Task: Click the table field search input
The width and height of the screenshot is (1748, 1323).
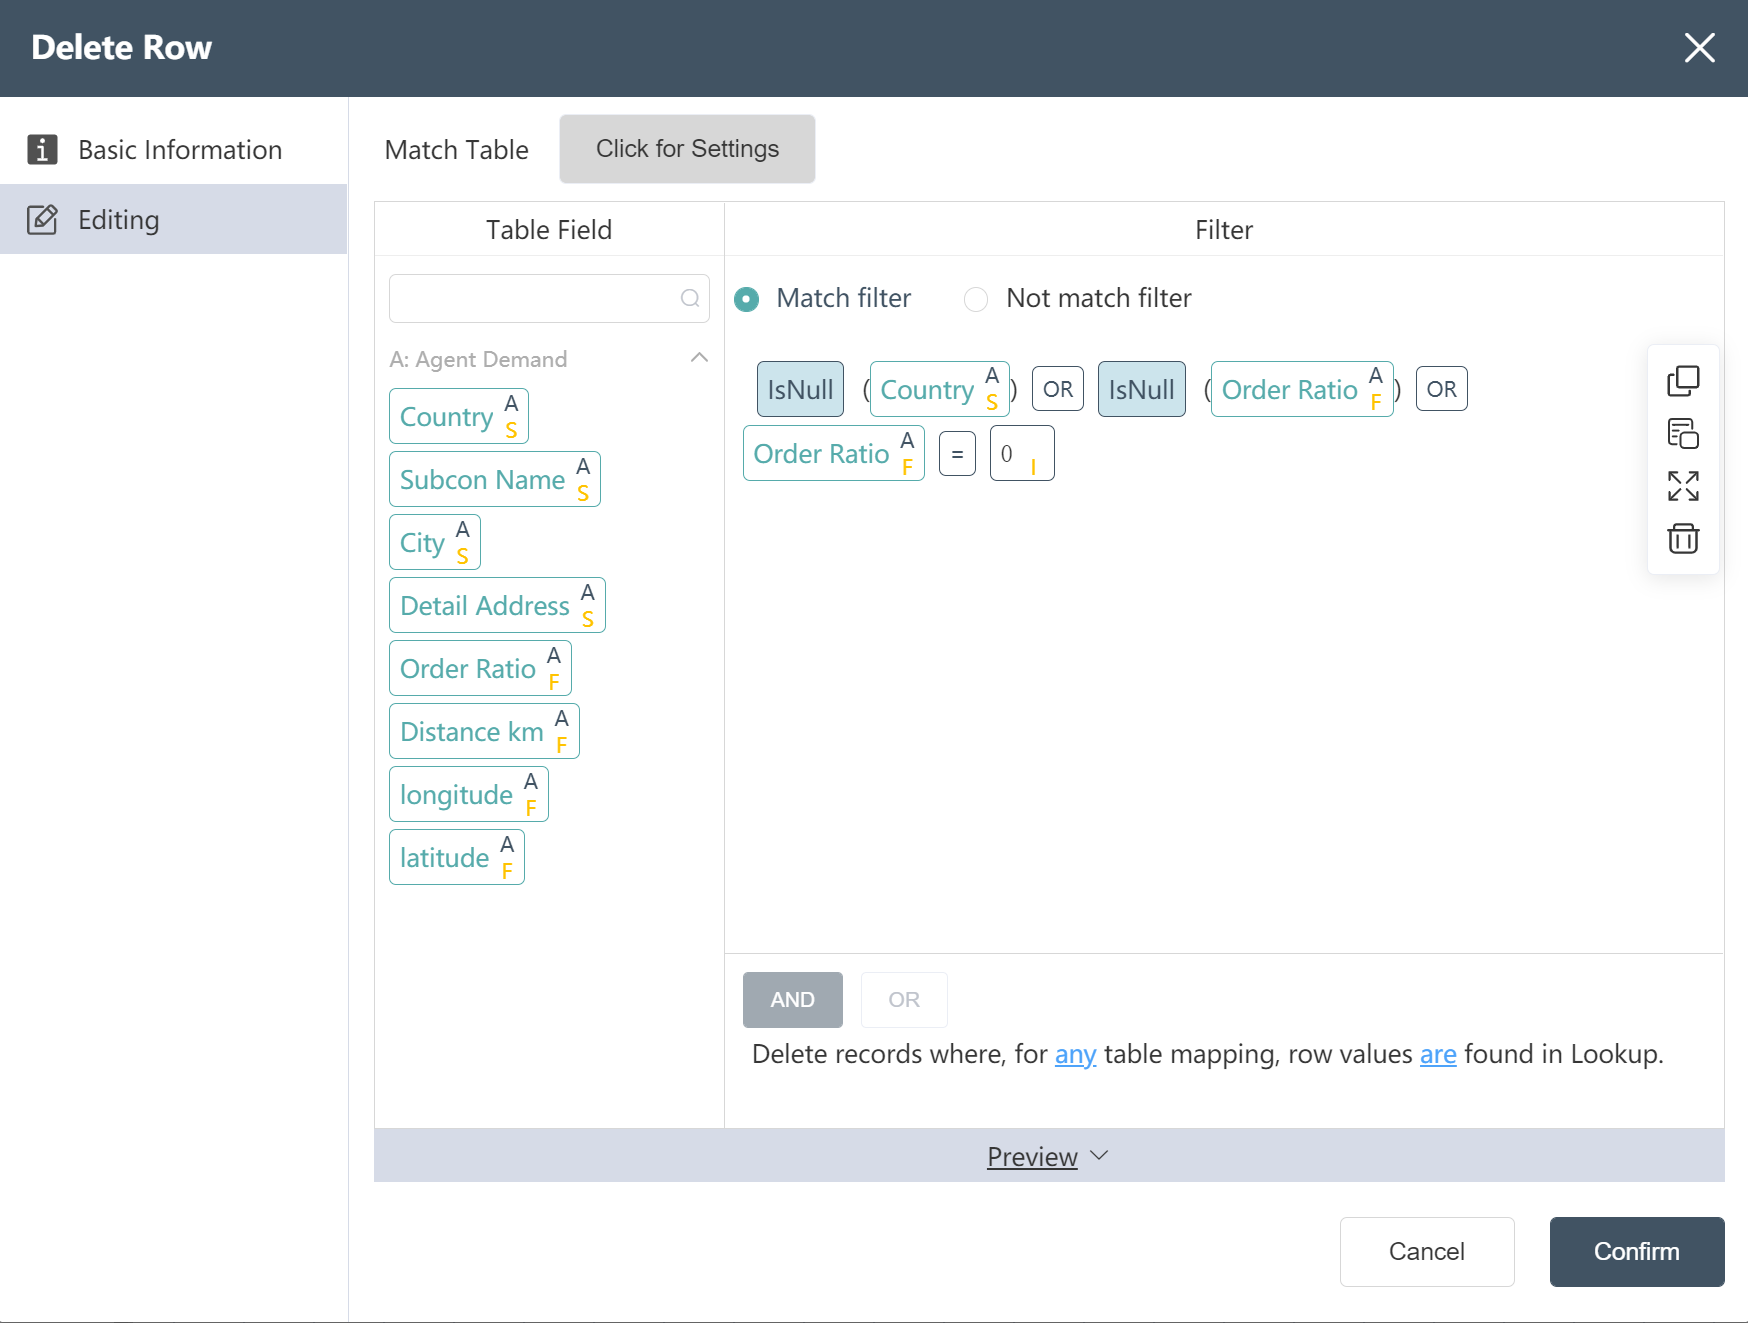Action: click(549, 298)
